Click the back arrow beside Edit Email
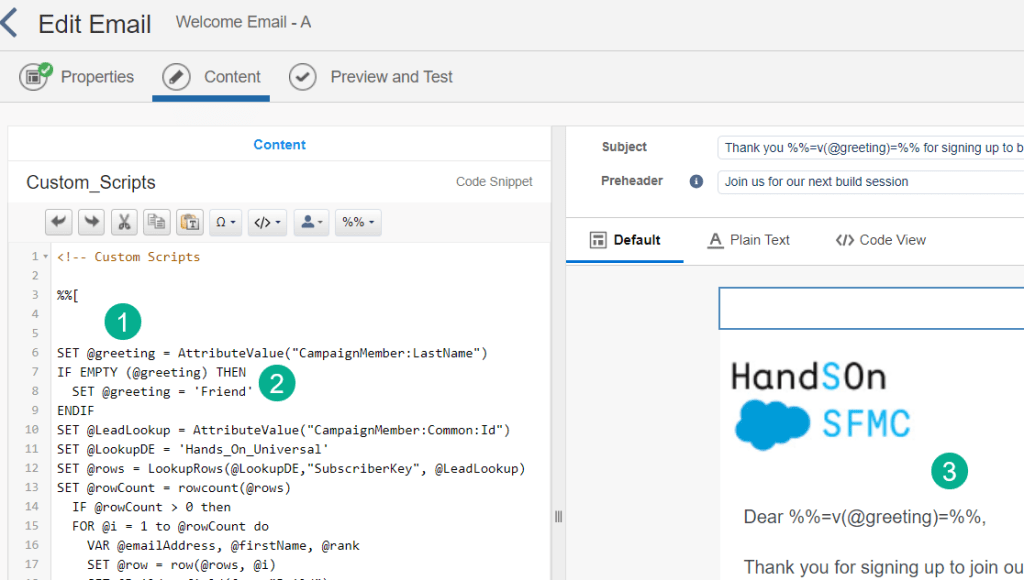Screen dimensions: 1024x580 pos(9,23)
